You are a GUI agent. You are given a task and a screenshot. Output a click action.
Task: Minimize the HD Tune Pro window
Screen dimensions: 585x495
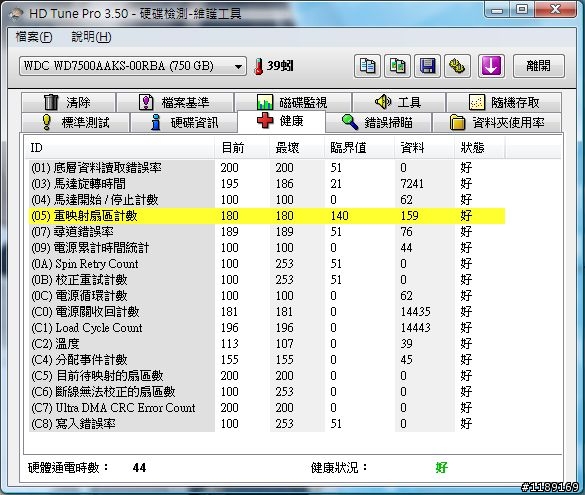pos(497,9)
